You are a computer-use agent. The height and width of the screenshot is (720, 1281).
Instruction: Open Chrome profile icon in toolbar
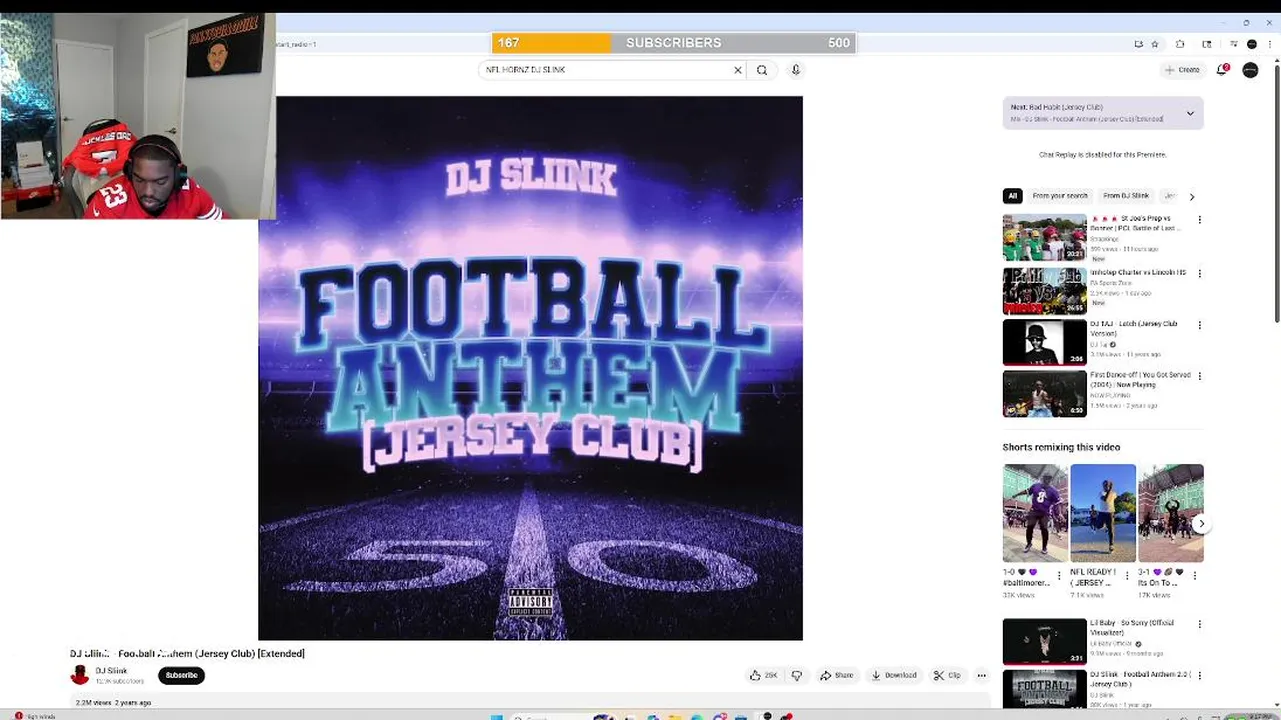pyautogui.click(x=1251, y=44)
